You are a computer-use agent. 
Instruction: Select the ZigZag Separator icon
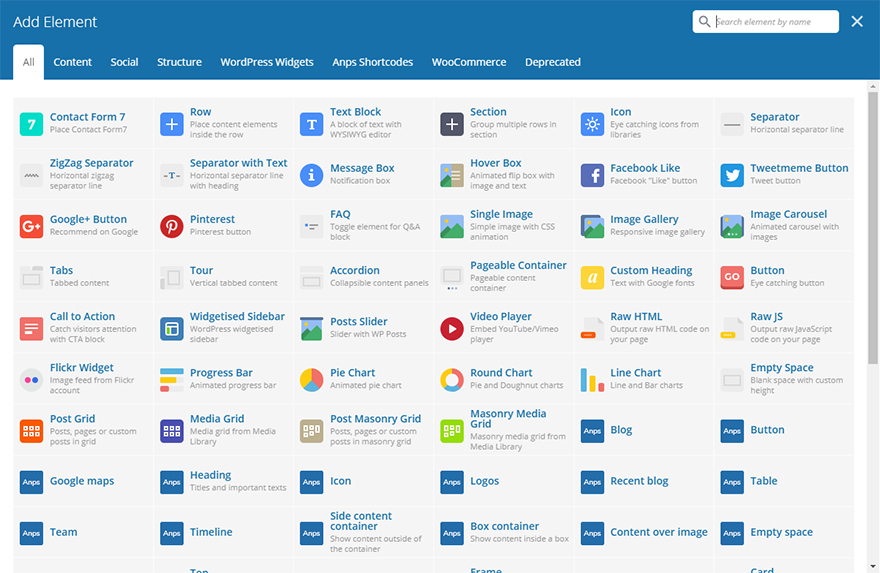(31, 175)
